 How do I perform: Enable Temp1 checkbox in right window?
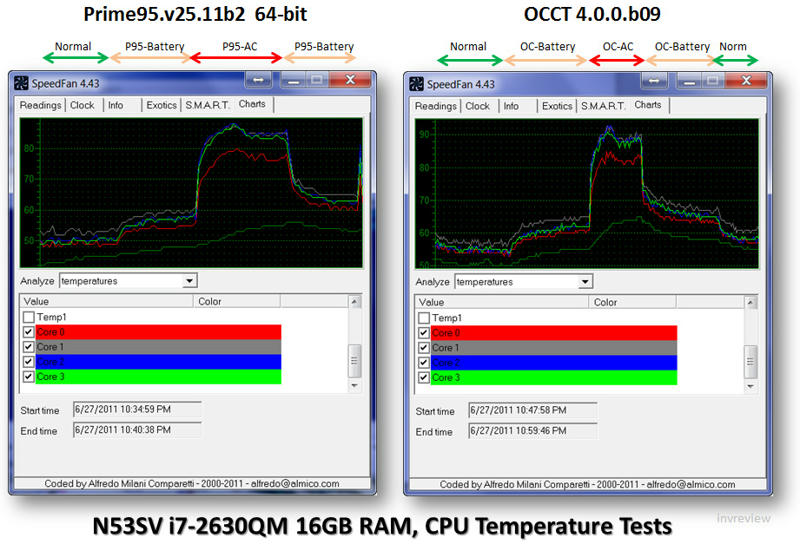pos(424,318)
